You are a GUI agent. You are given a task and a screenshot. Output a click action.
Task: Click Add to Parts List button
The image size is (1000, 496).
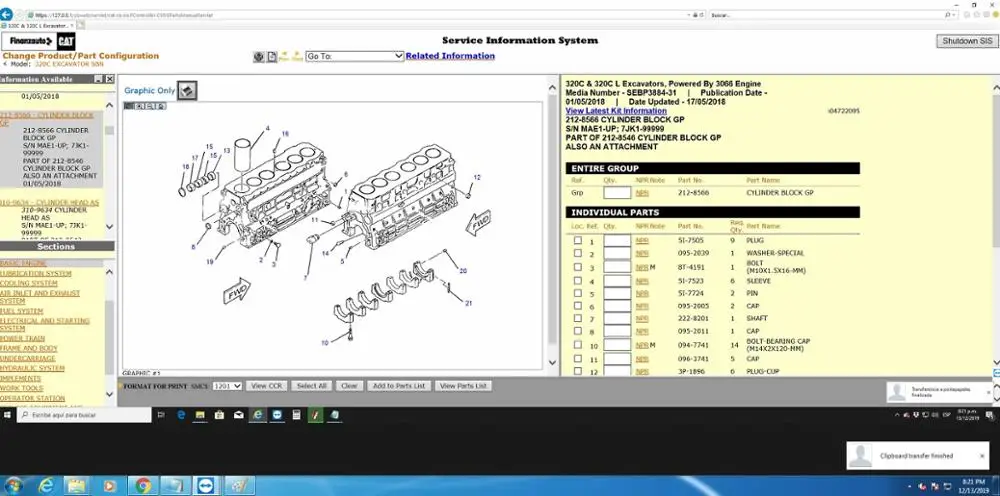coord(399,386)
